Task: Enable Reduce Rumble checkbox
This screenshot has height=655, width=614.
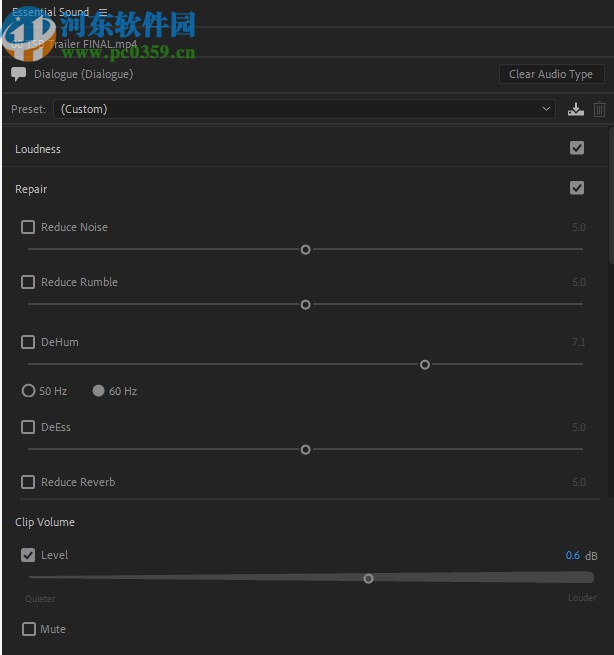Action: [x=28, y=282]
